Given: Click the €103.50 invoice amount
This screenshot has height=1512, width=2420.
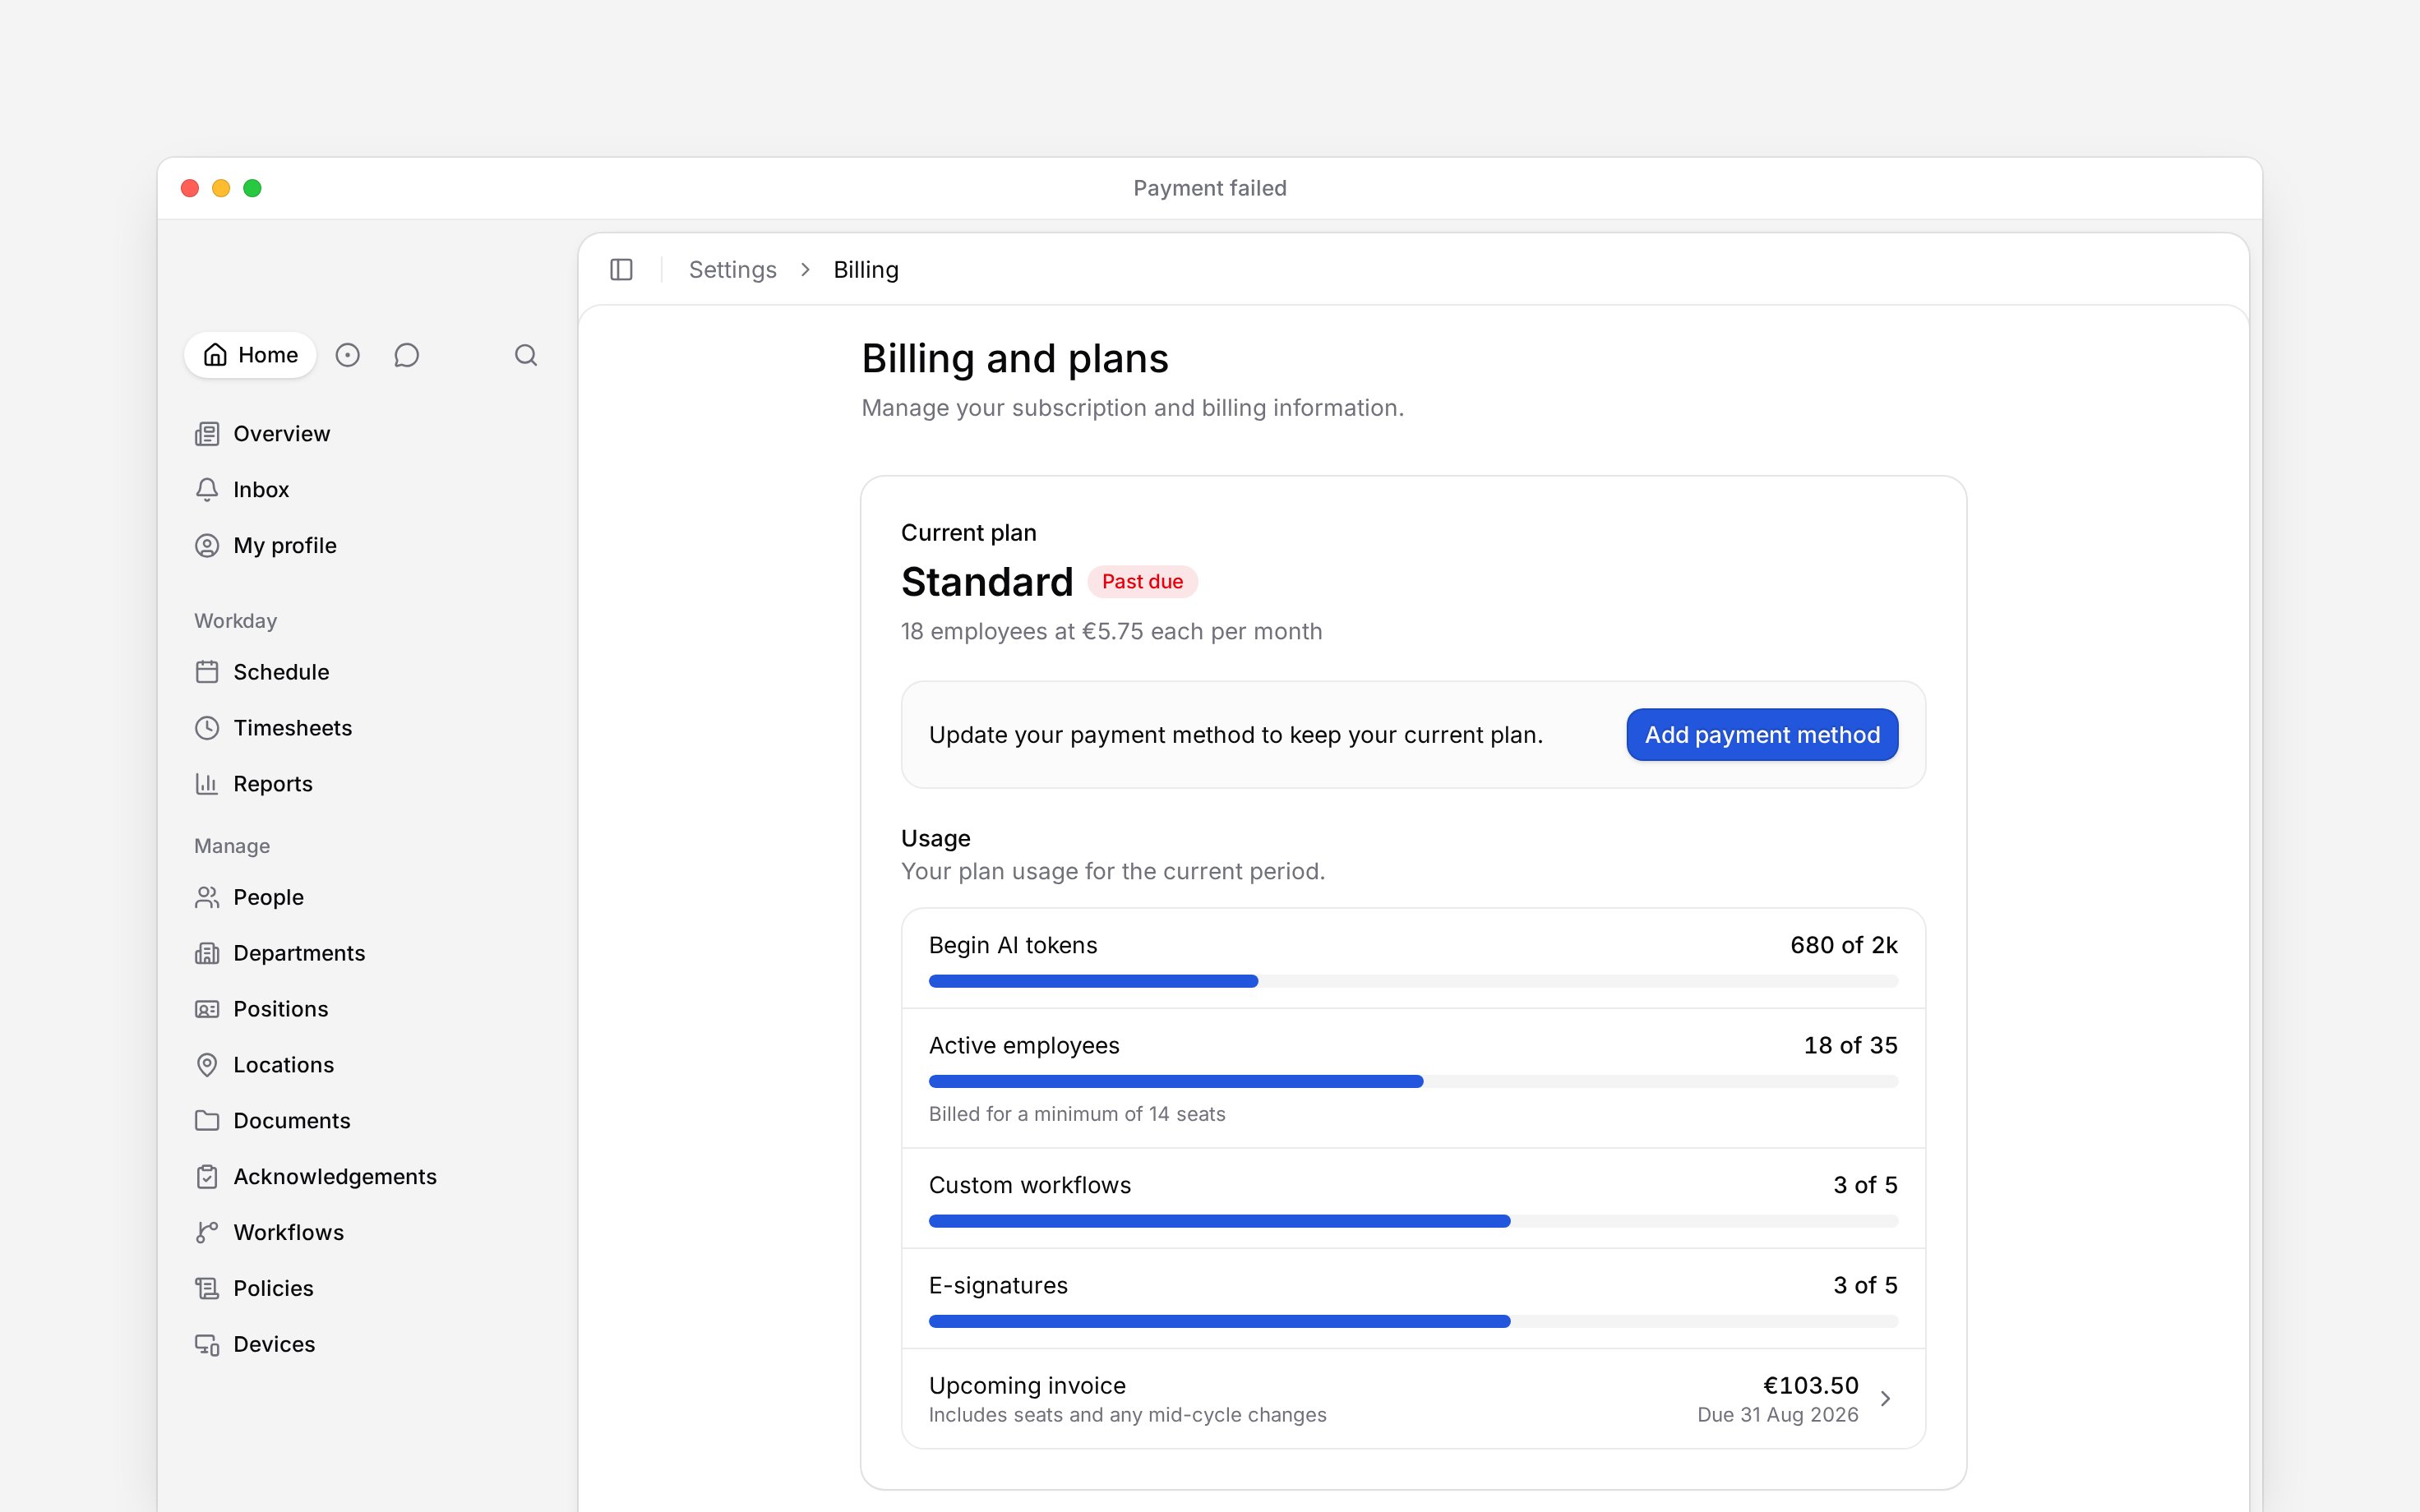Looking at the screenshot, I should 1810,1385.
